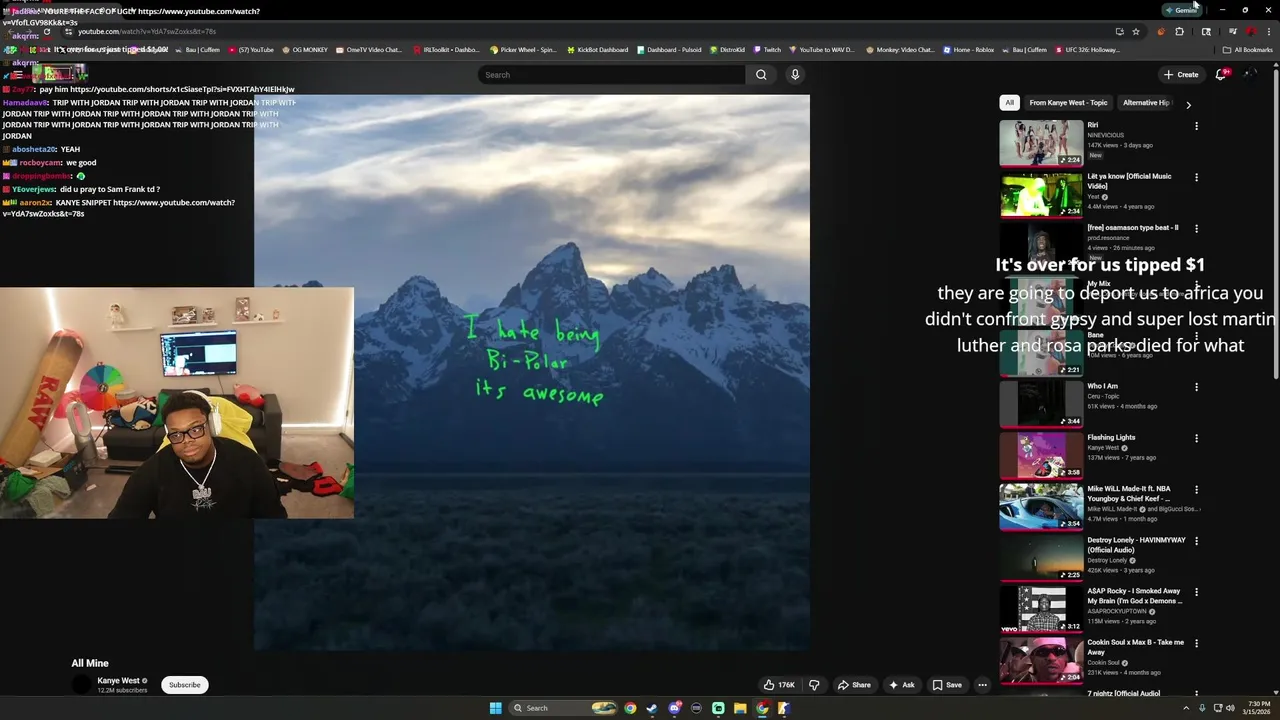Click the volume icon in system tray
Image resolution: width=1280 pixels, height=720 pixels.
coord(1230,708)
